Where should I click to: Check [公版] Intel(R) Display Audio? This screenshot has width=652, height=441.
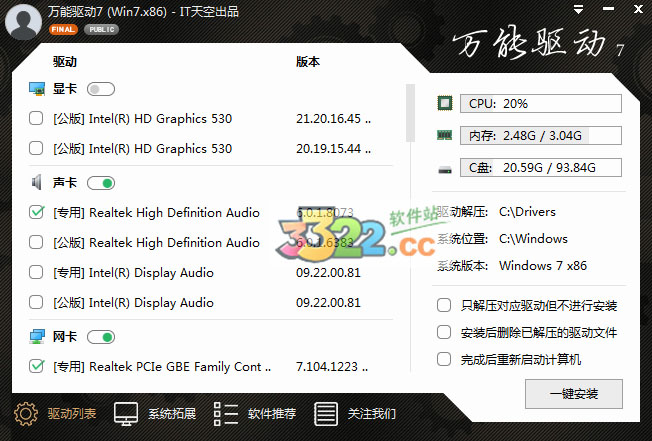click(36, 303)
